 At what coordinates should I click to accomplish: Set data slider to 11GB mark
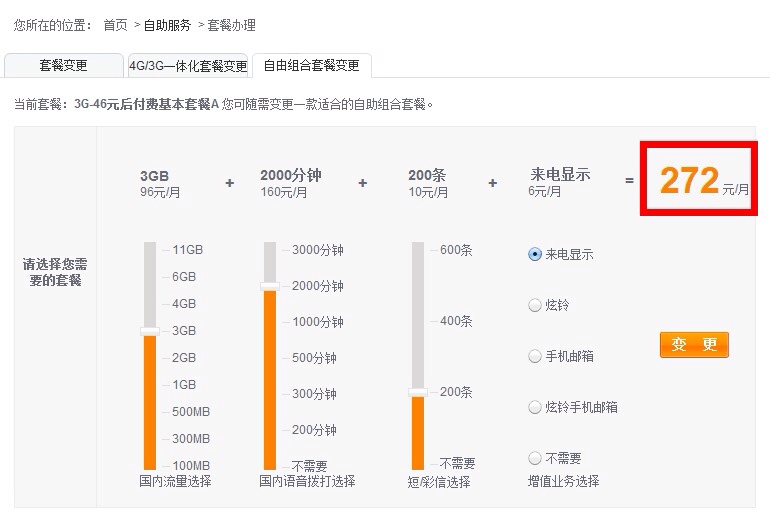point(150,250)
